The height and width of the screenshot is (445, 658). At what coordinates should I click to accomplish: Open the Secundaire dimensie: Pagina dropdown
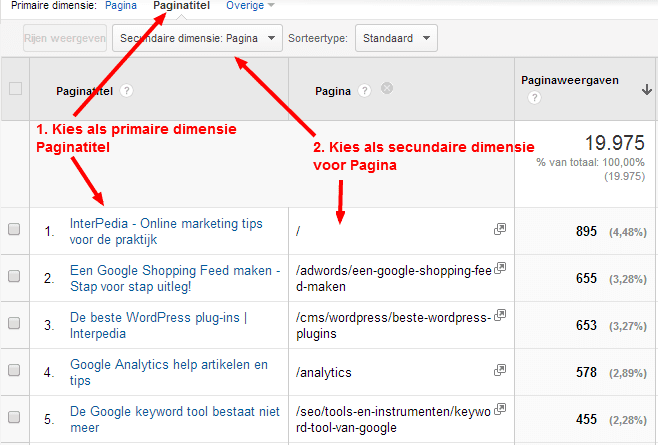pos(197,38)
